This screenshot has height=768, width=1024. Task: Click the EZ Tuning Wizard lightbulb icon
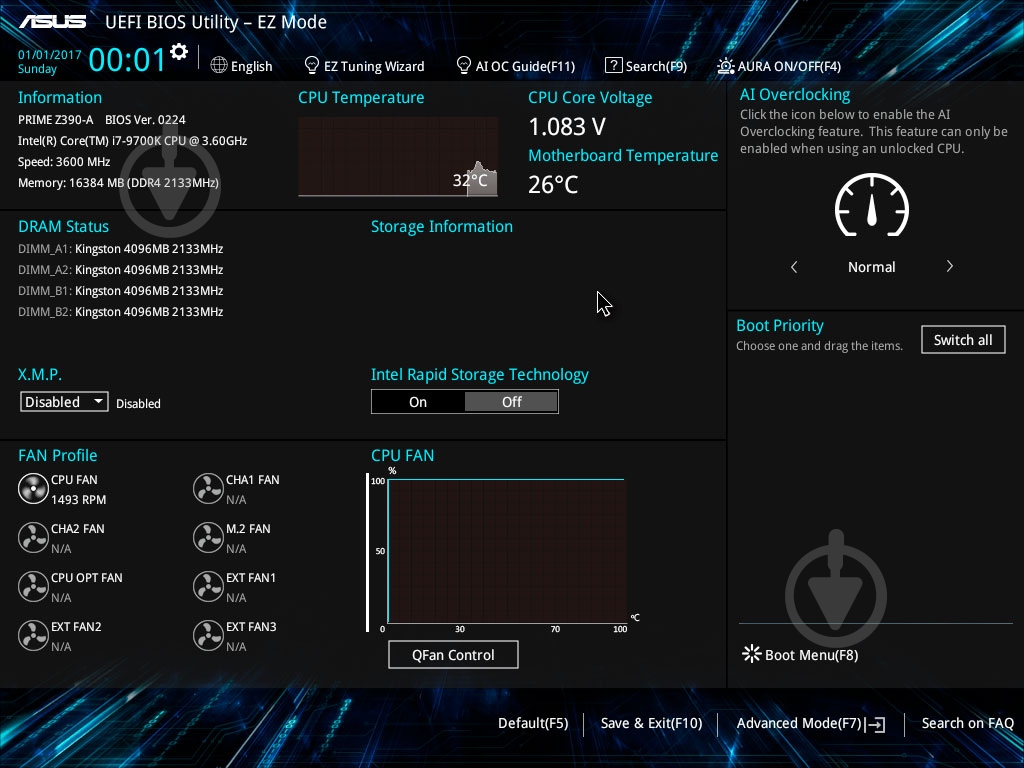312,65
